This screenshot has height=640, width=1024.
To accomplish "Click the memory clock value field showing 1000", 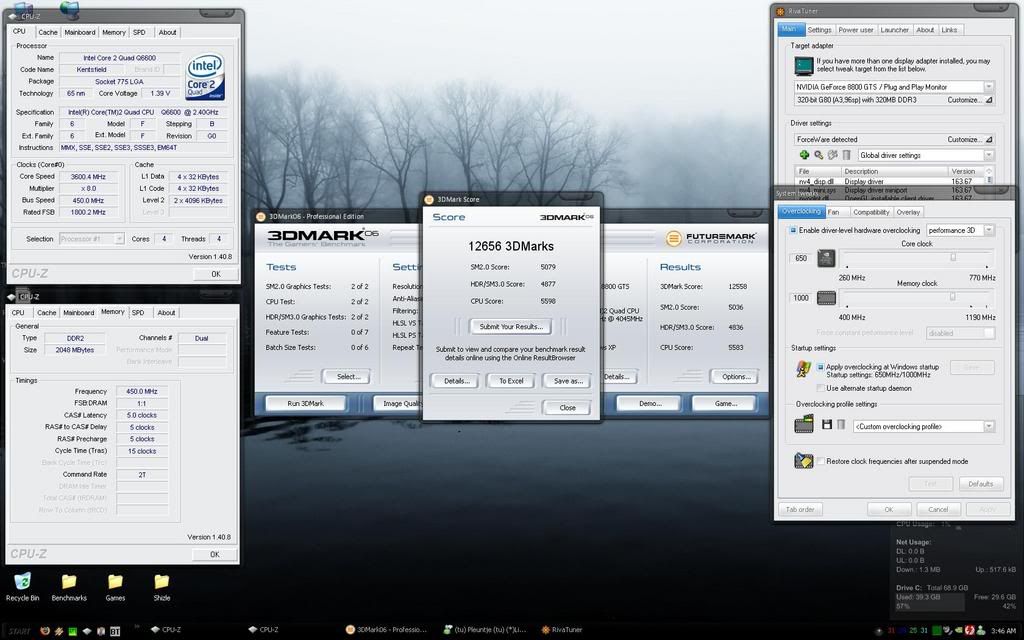I will 802,298.
